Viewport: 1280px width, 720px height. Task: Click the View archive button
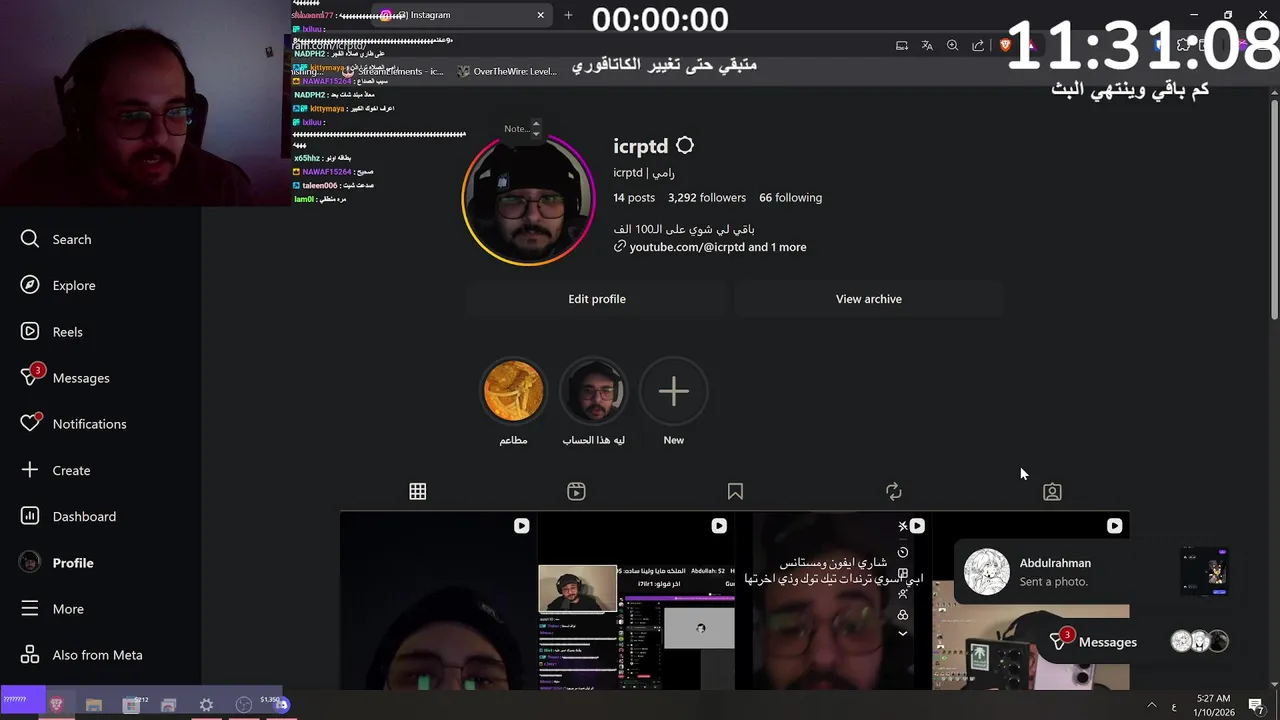[x=869, y=299]
